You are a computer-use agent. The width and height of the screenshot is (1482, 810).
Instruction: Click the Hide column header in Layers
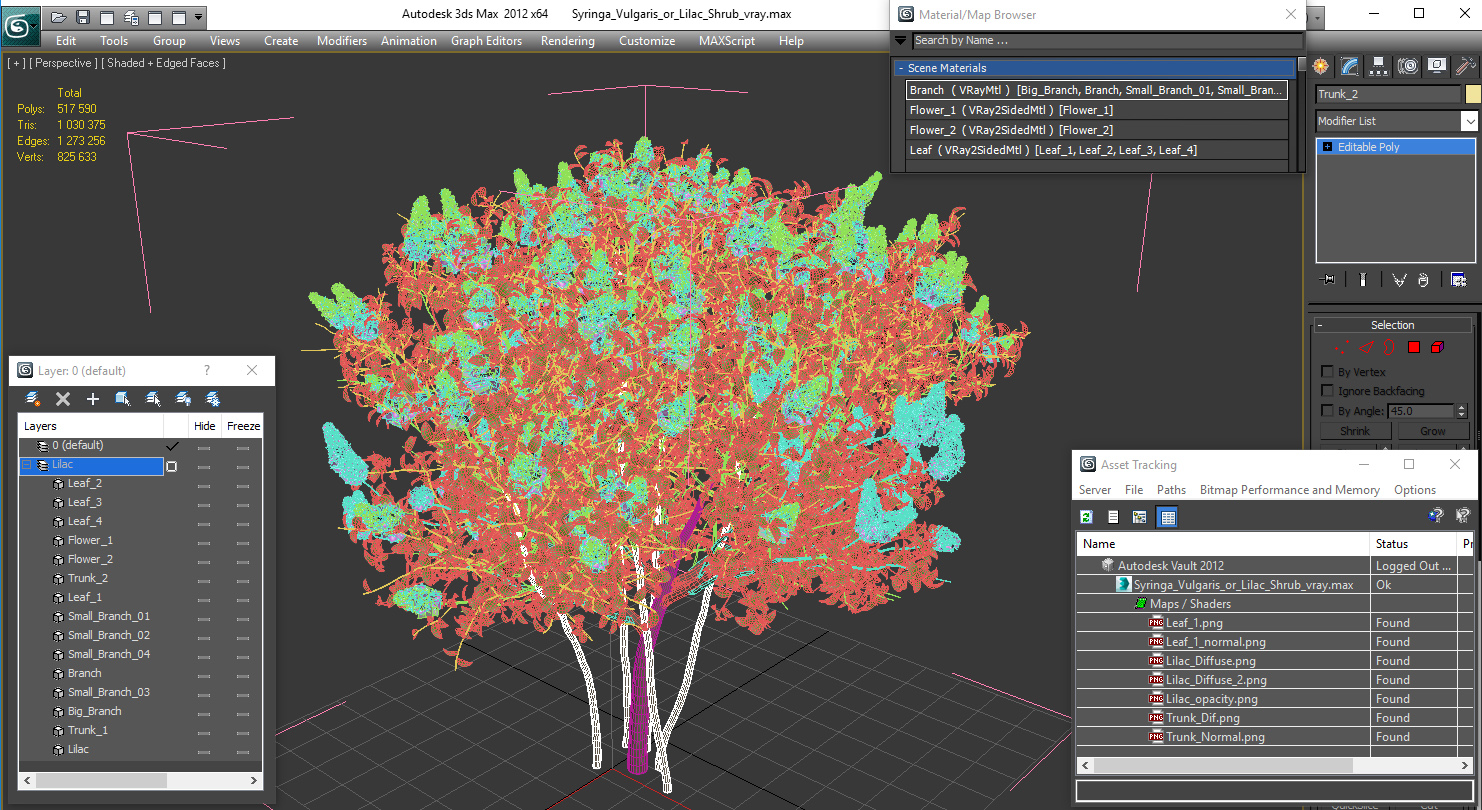coord(205,426)
